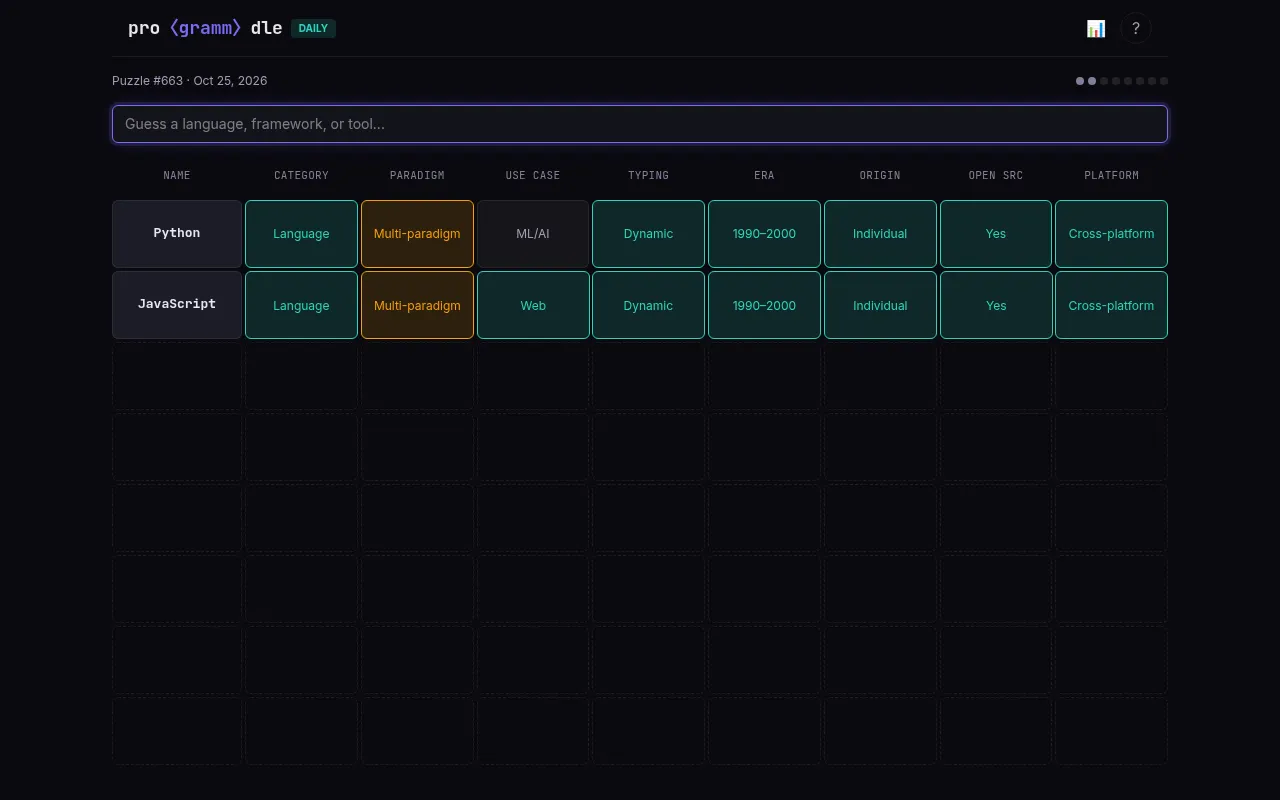Click JavaScript's Cross-platform cell

click(1111, 305)
